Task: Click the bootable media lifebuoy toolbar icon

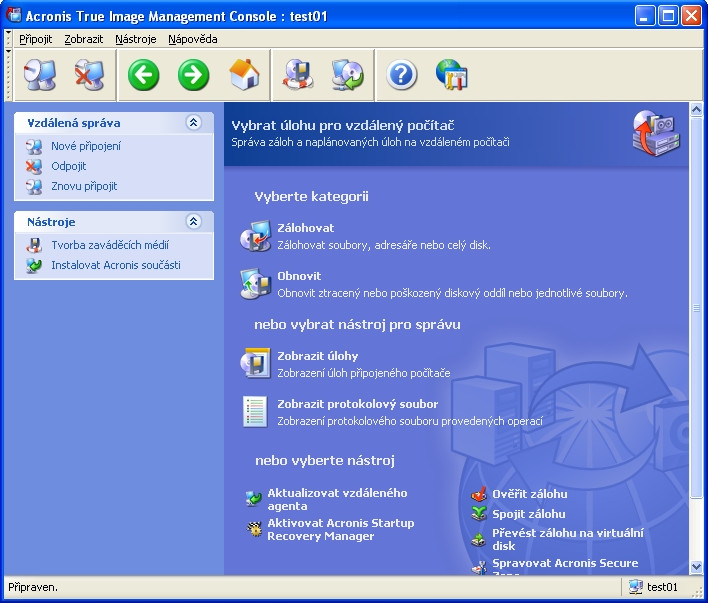Action: (x=298, y=75)
